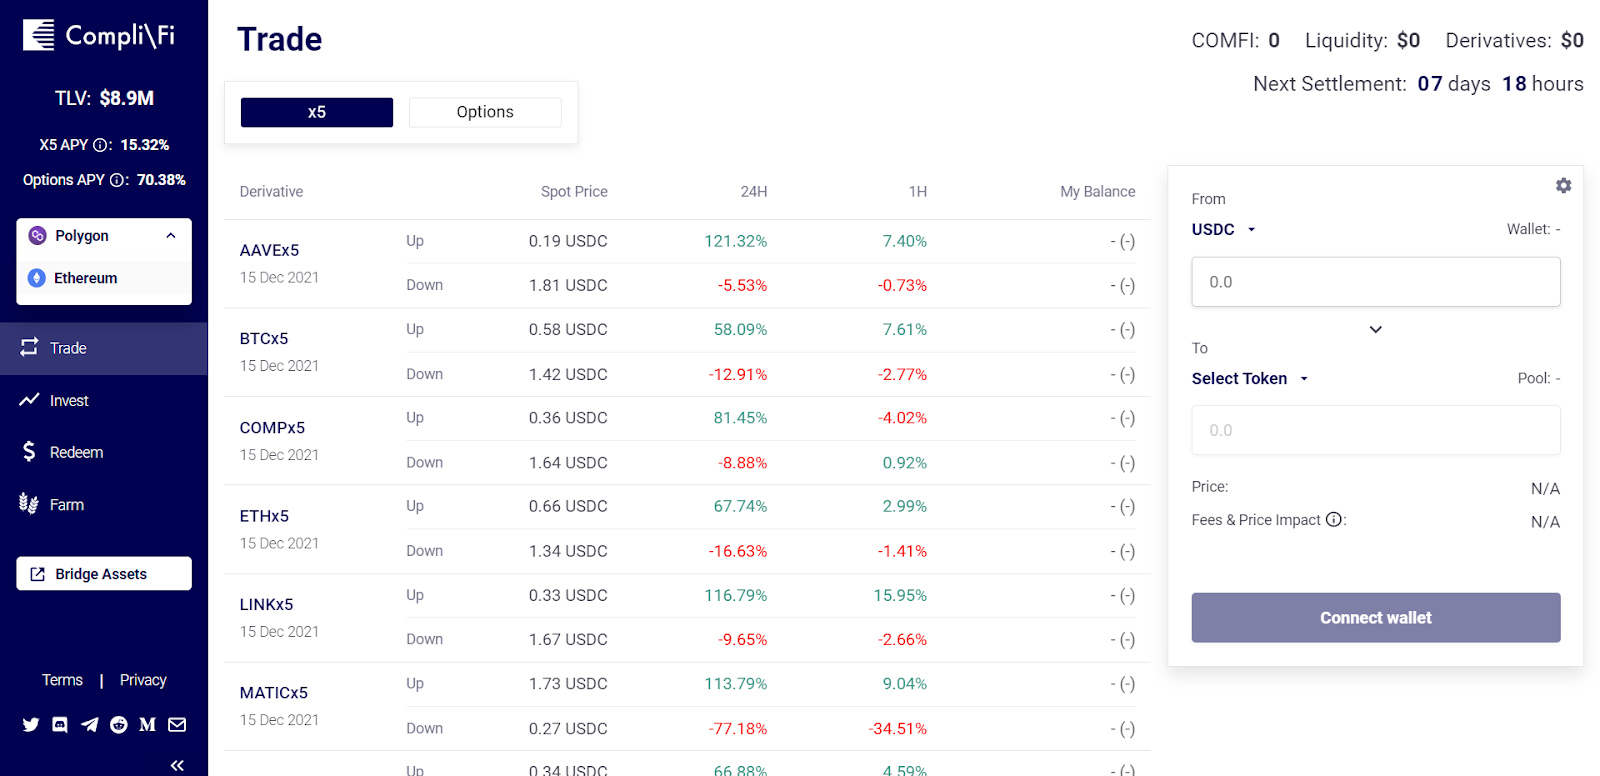Select the ETHx5 derivative name
This screenshot has width=1600, height=776.
point(264,516)
